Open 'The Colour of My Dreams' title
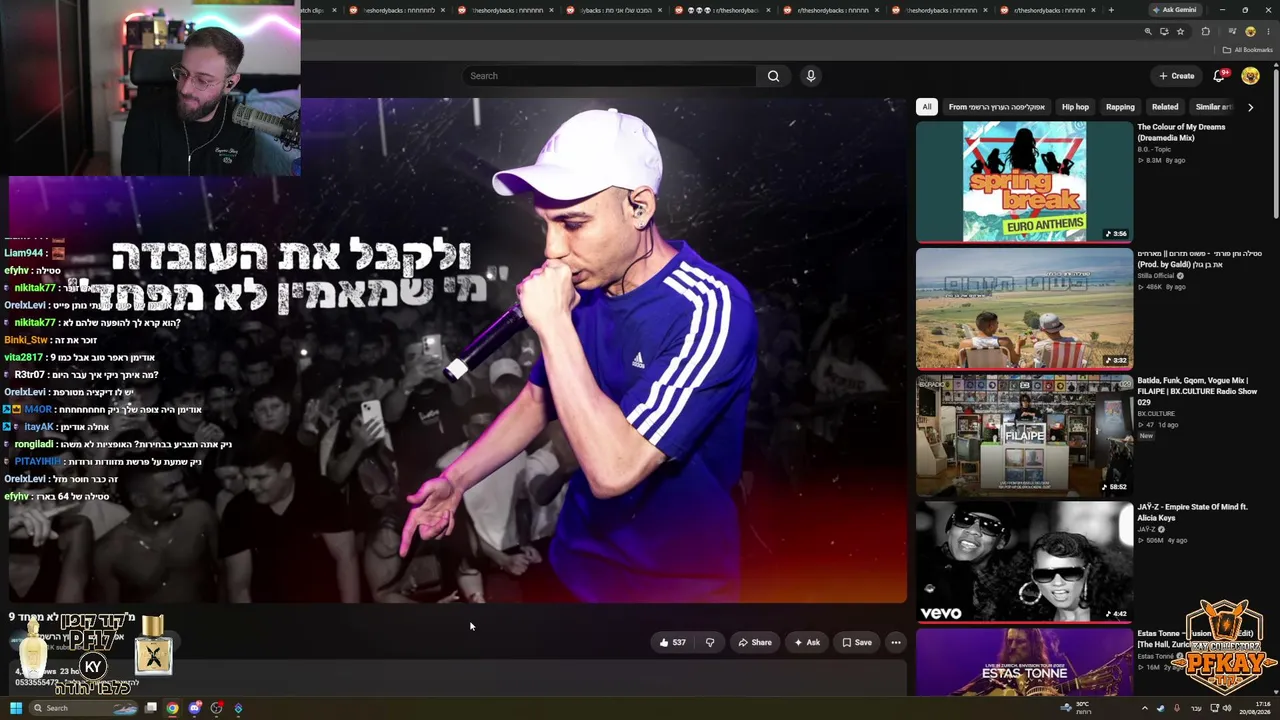Viewport: 1280px width, 720px height. (1181, 132)
